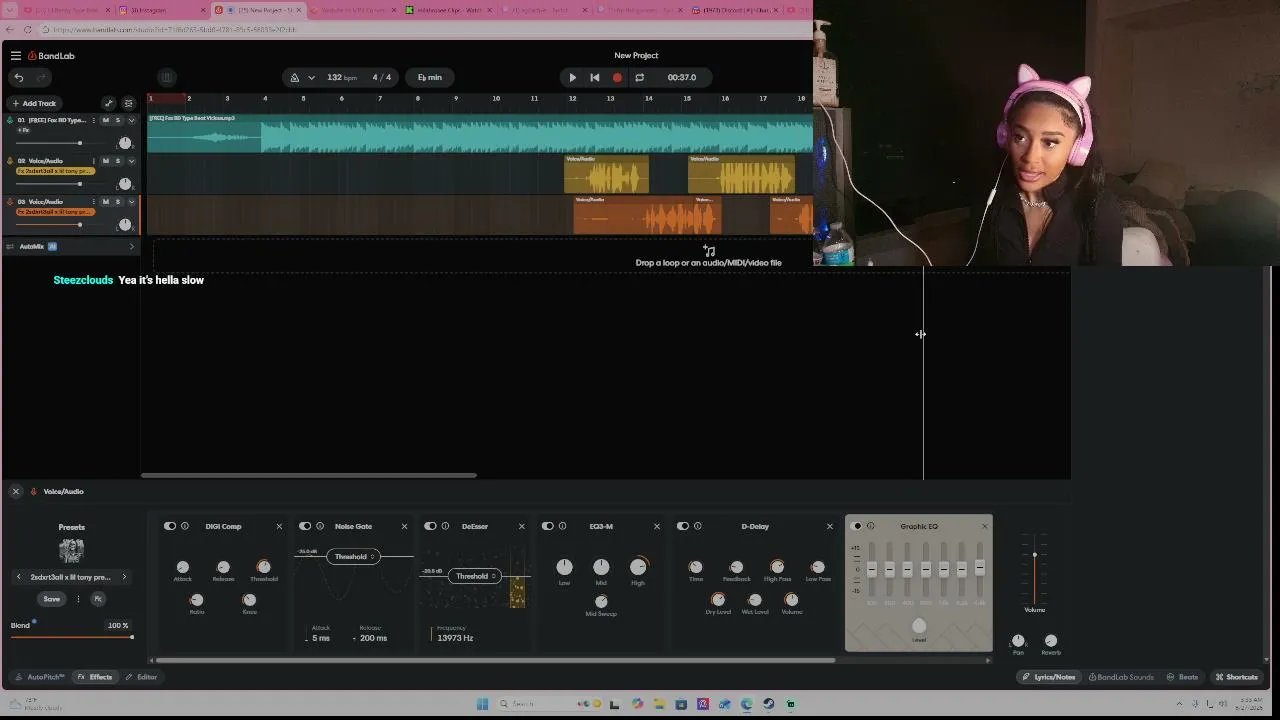
Task: Expand track 02 with its chevron
Action: 131,161
